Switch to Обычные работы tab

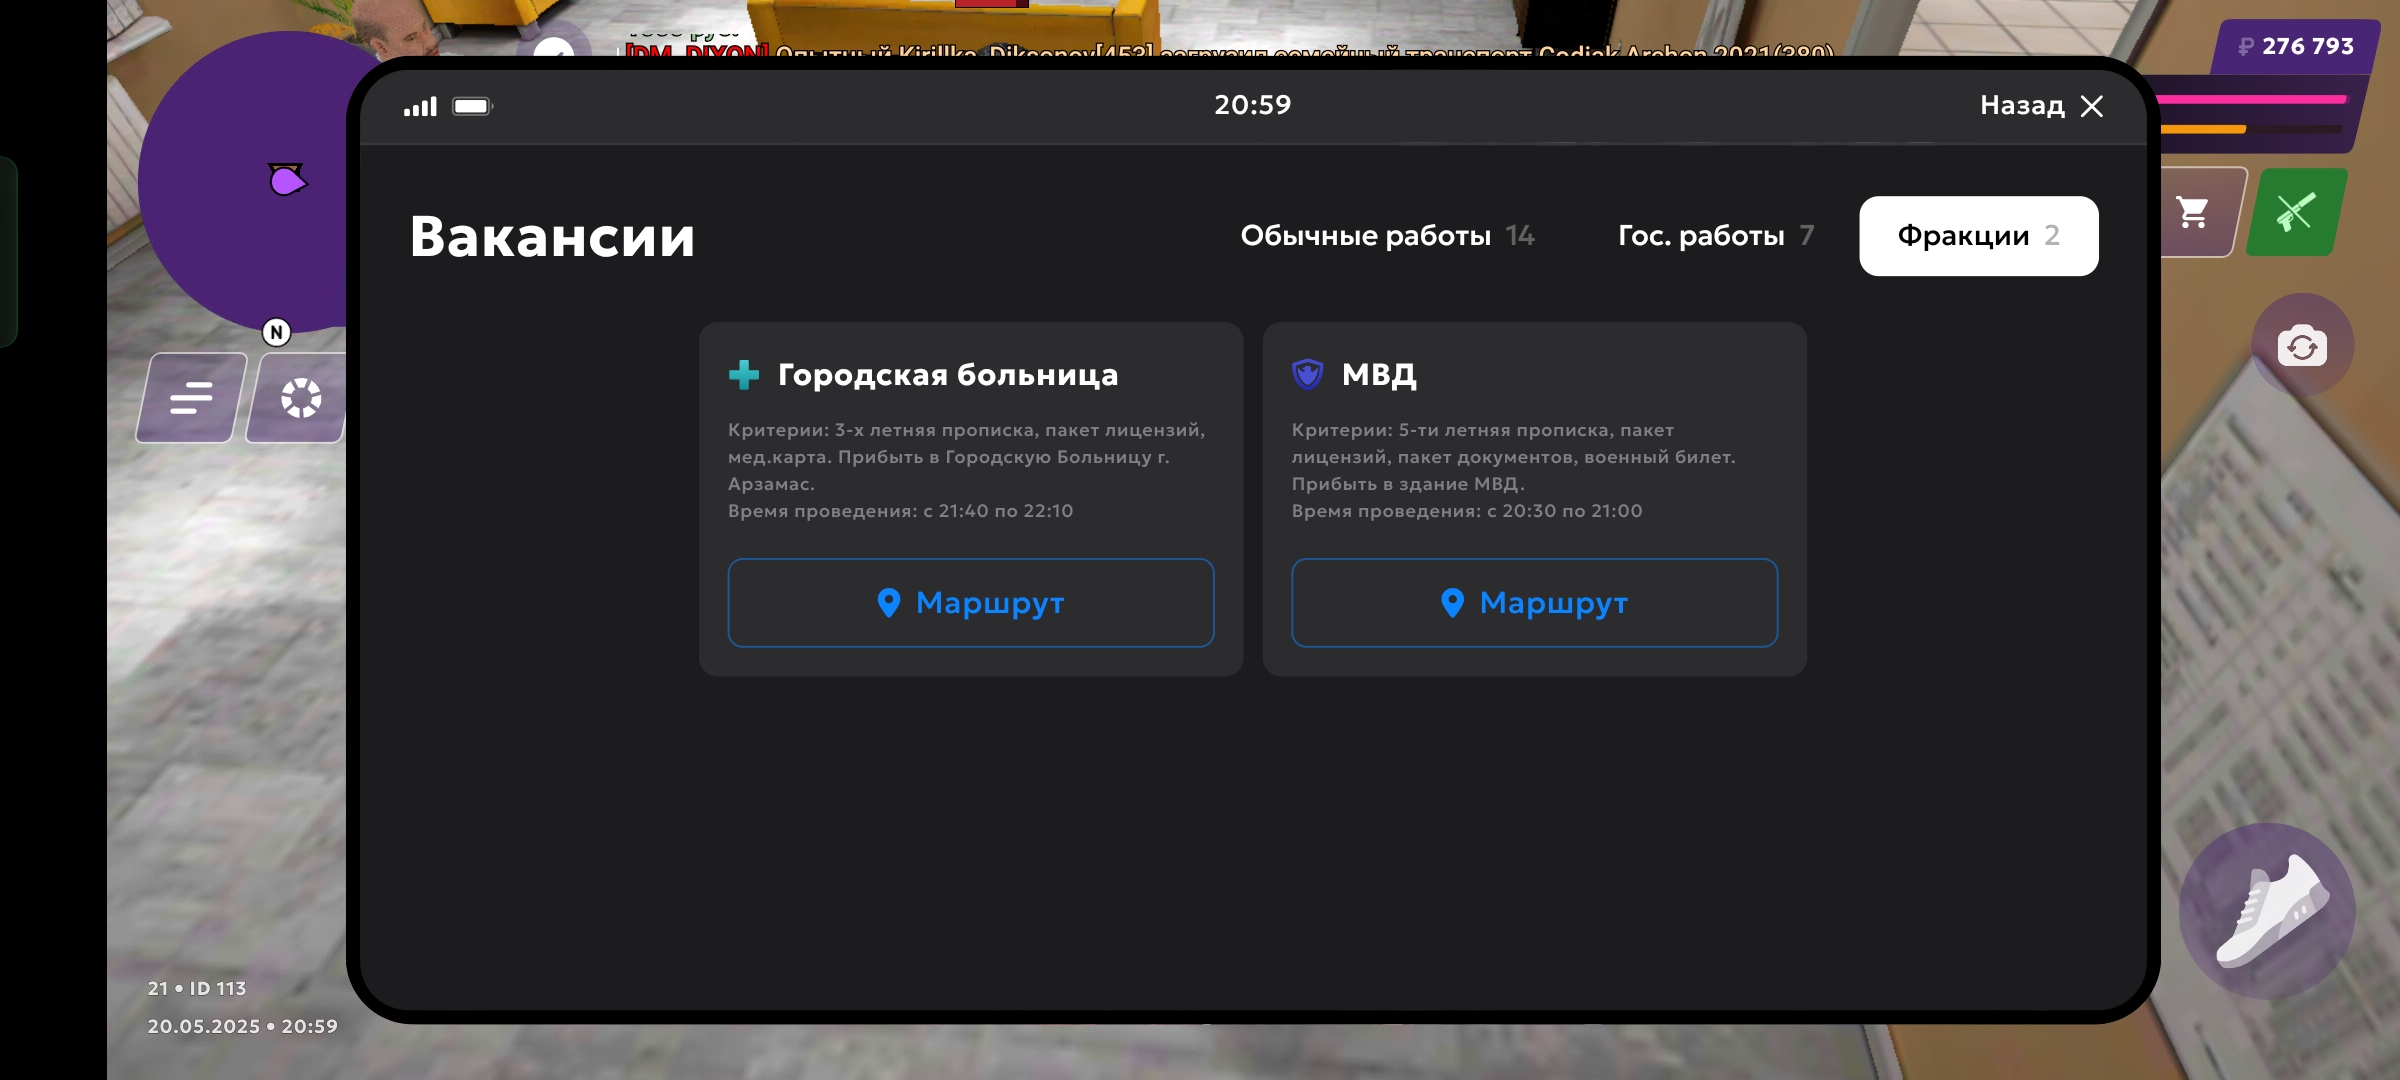[x=1386, y=236]
